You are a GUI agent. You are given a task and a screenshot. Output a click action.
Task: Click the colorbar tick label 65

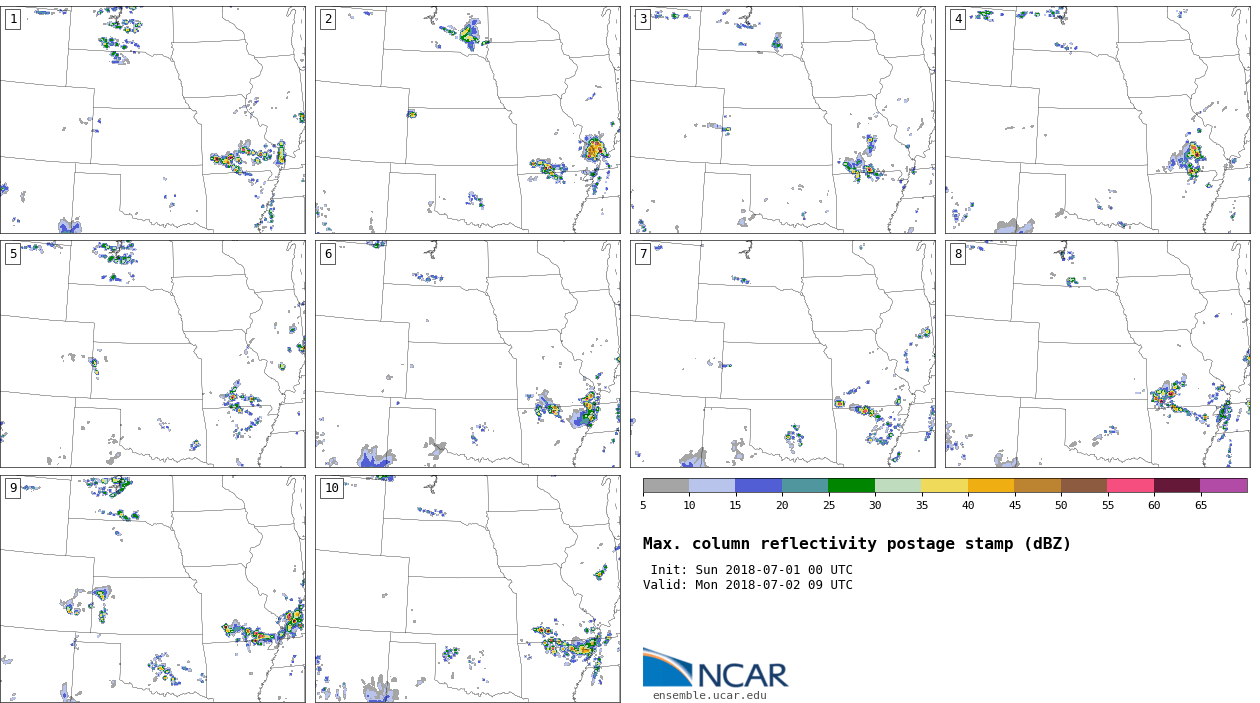pos(1200,505)
